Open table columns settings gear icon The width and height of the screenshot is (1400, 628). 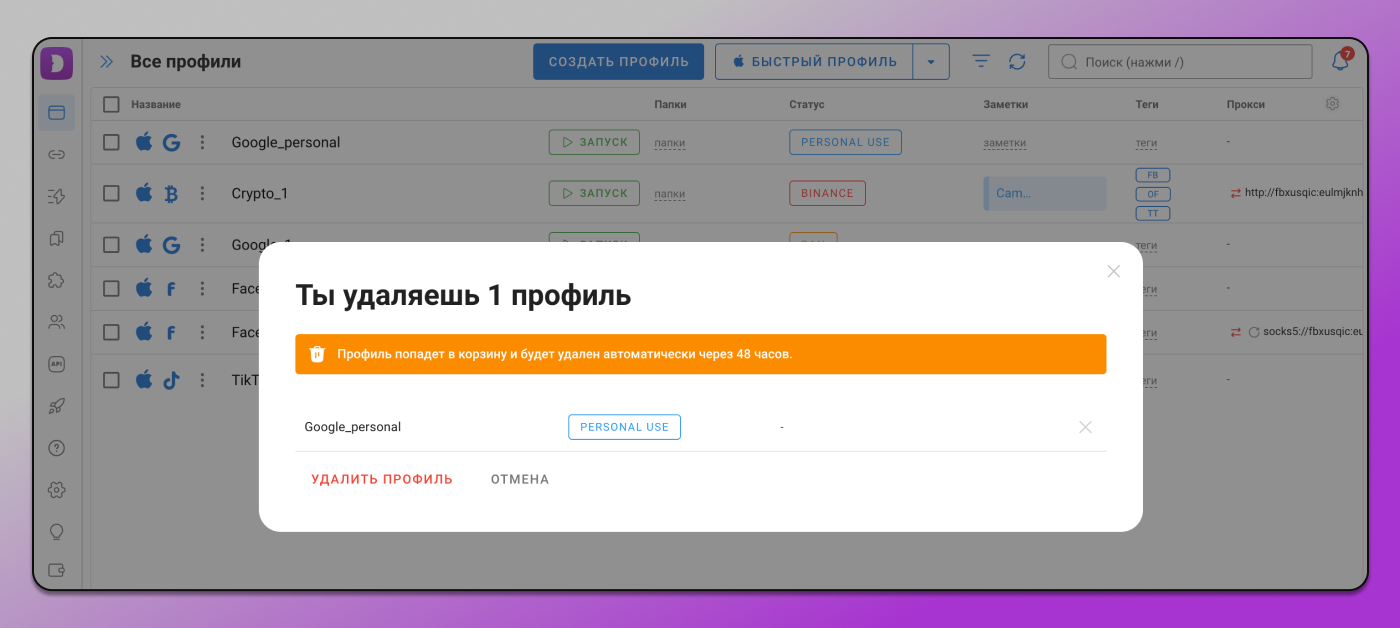click(1332, 103)
